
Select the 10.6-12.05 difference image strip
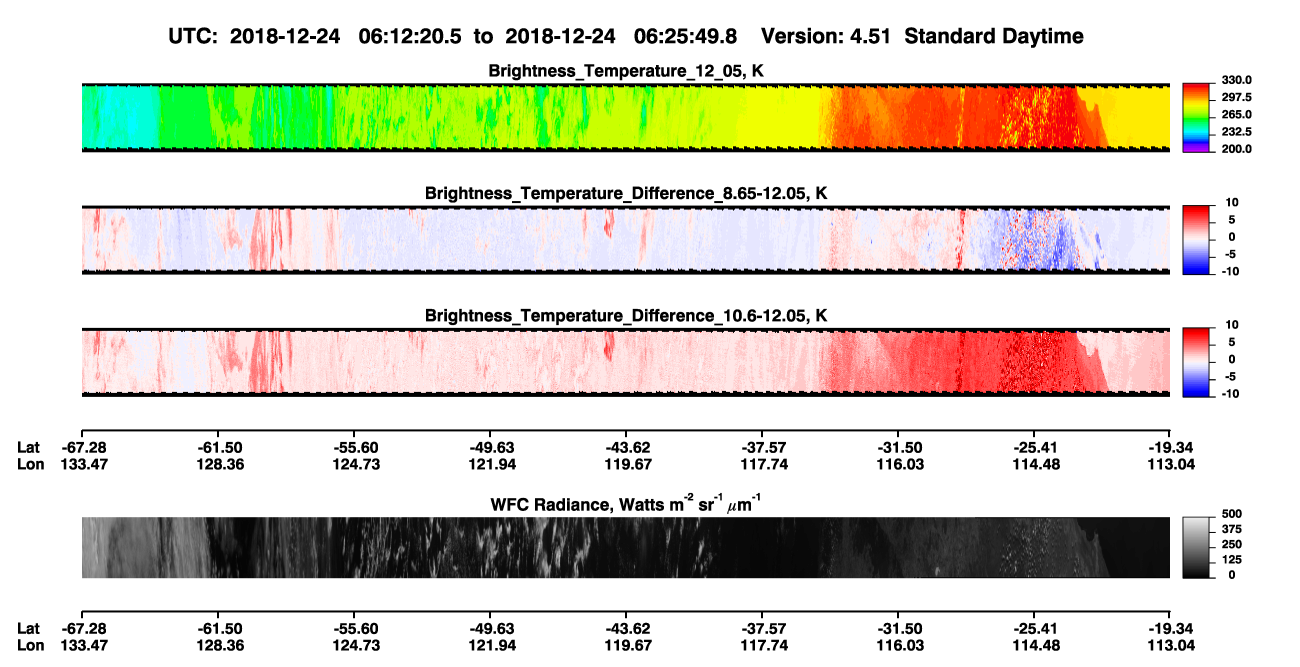tap(625, 362)
